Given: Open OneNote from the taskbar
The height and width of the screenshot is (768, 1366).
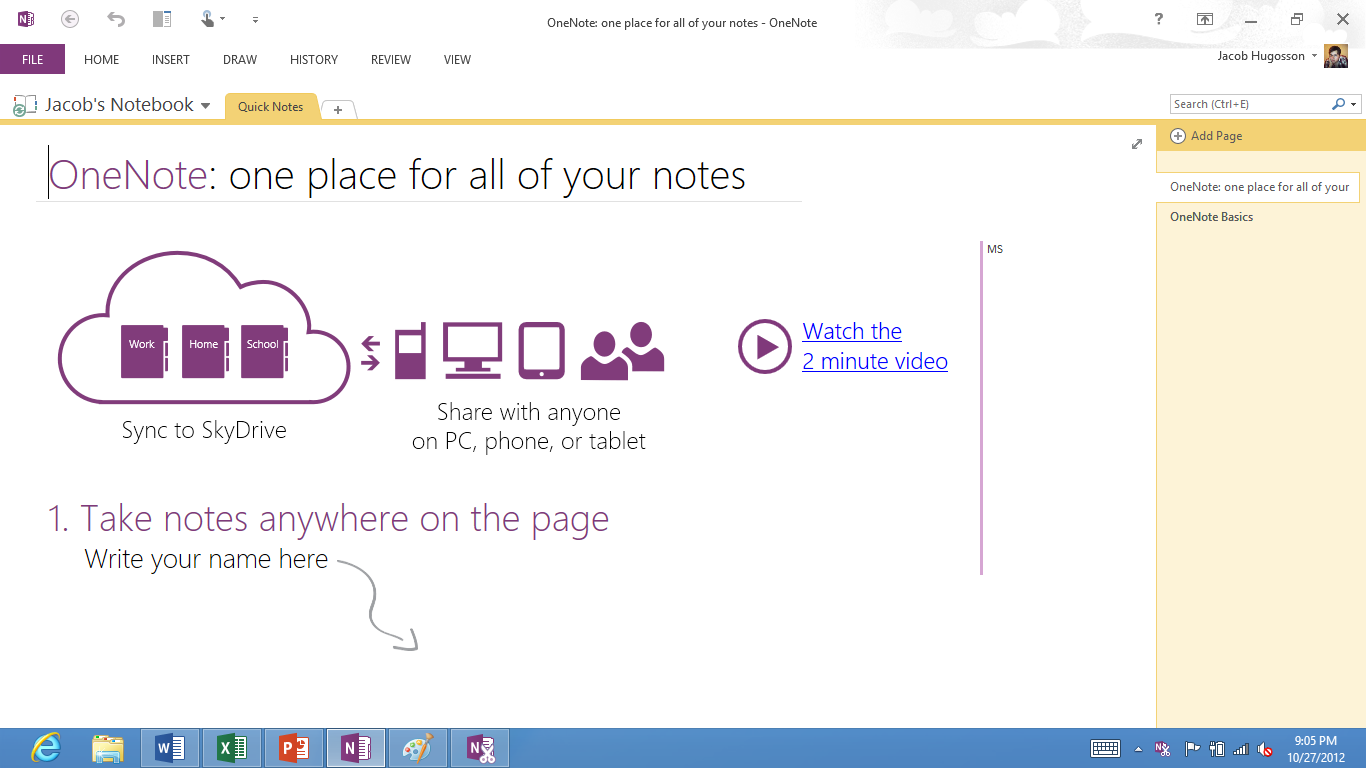Looking at the screenshot, I should pos(355,747).
